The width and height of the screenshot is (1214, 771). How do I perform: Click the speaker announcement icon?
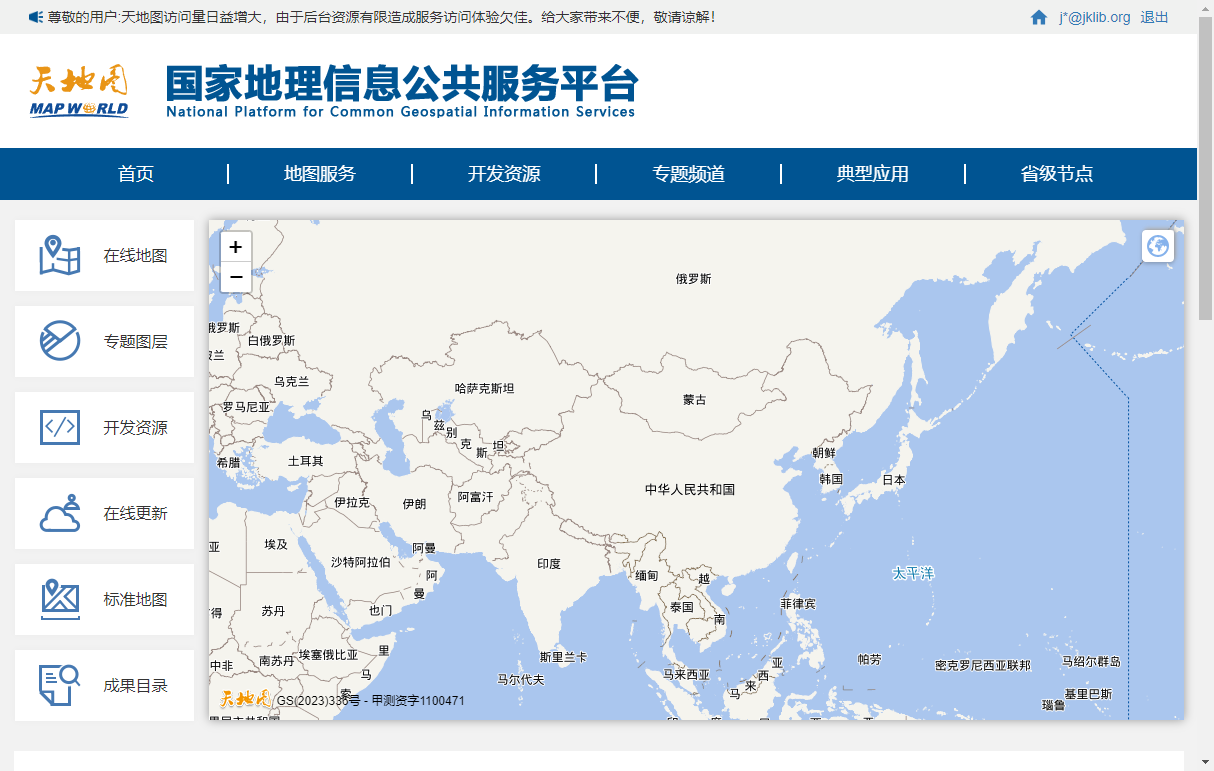pyautogui.click(x=35, y=17)
